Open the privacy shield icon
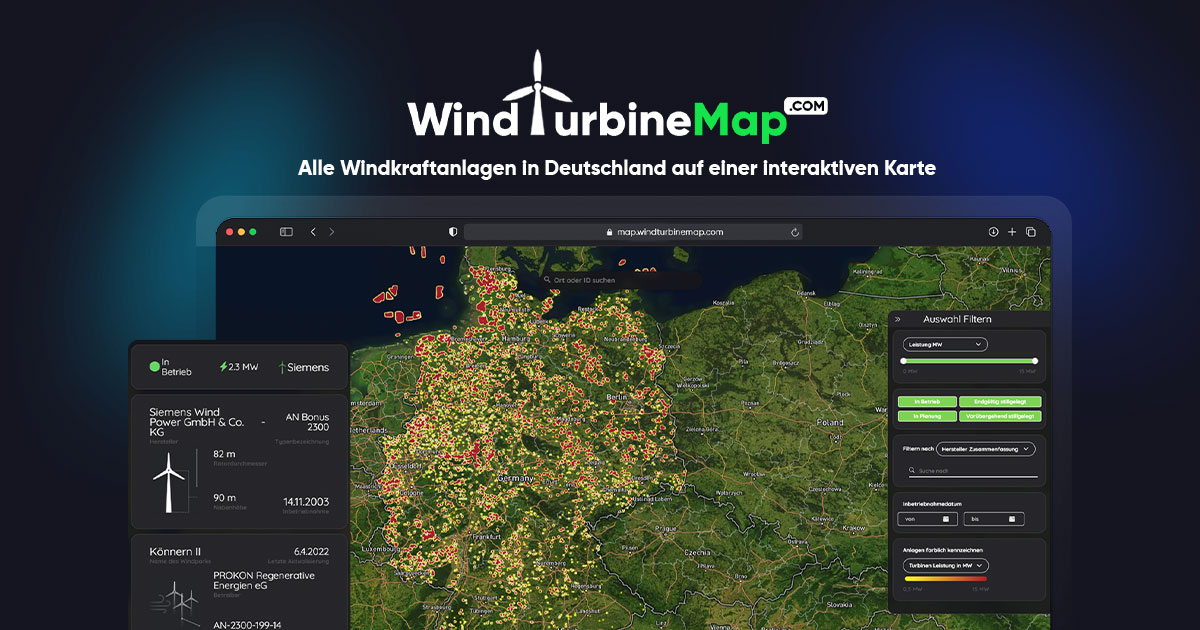The width and height of the screenshot is (1200, 630). (x=453, y=232)
